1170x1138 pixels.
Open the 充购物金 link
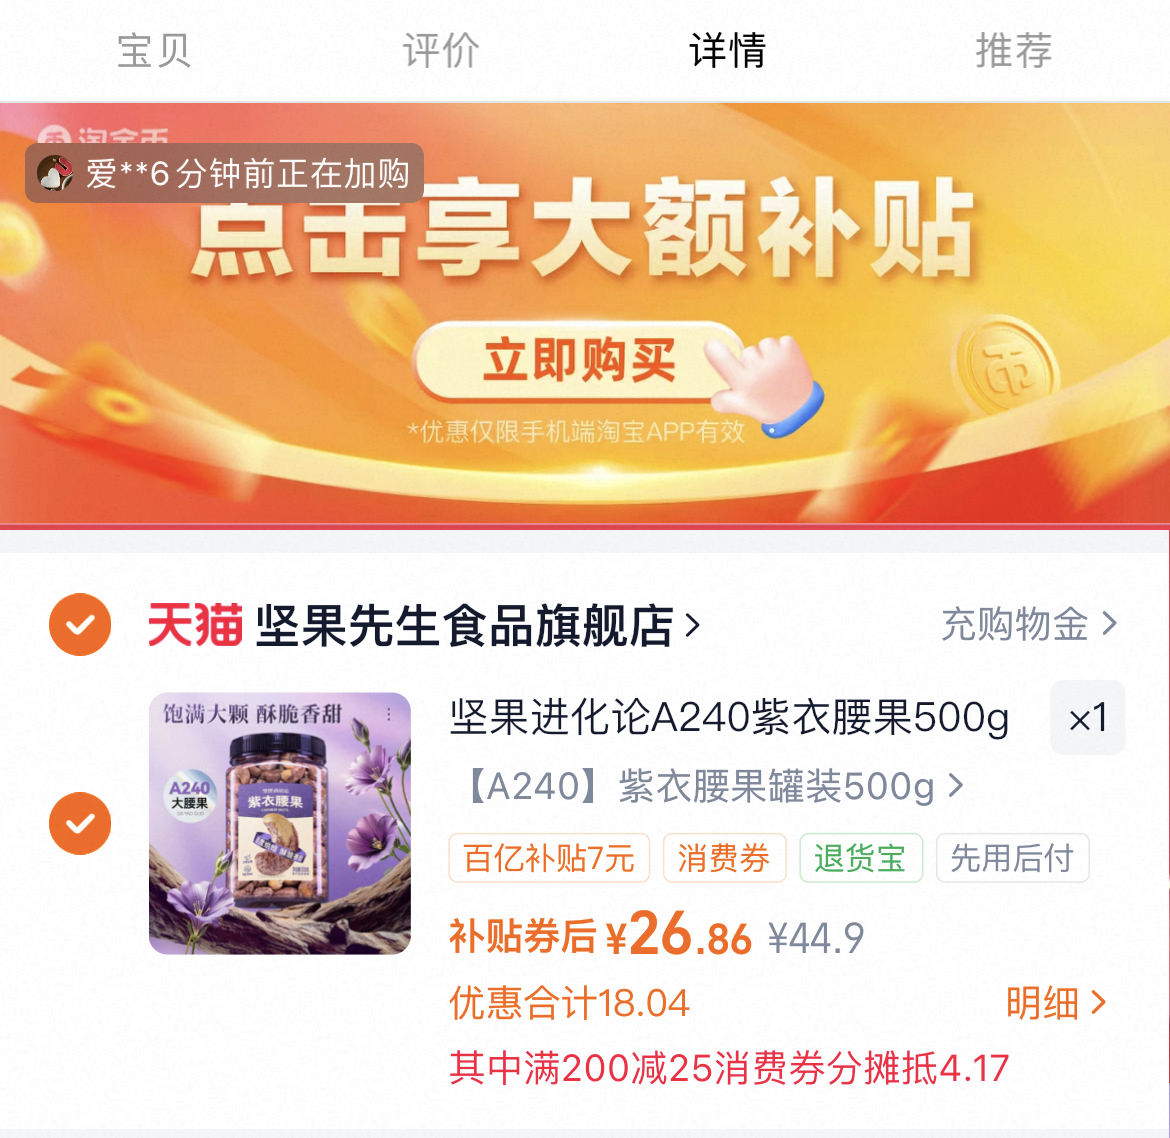click(x=1030, y=624)
